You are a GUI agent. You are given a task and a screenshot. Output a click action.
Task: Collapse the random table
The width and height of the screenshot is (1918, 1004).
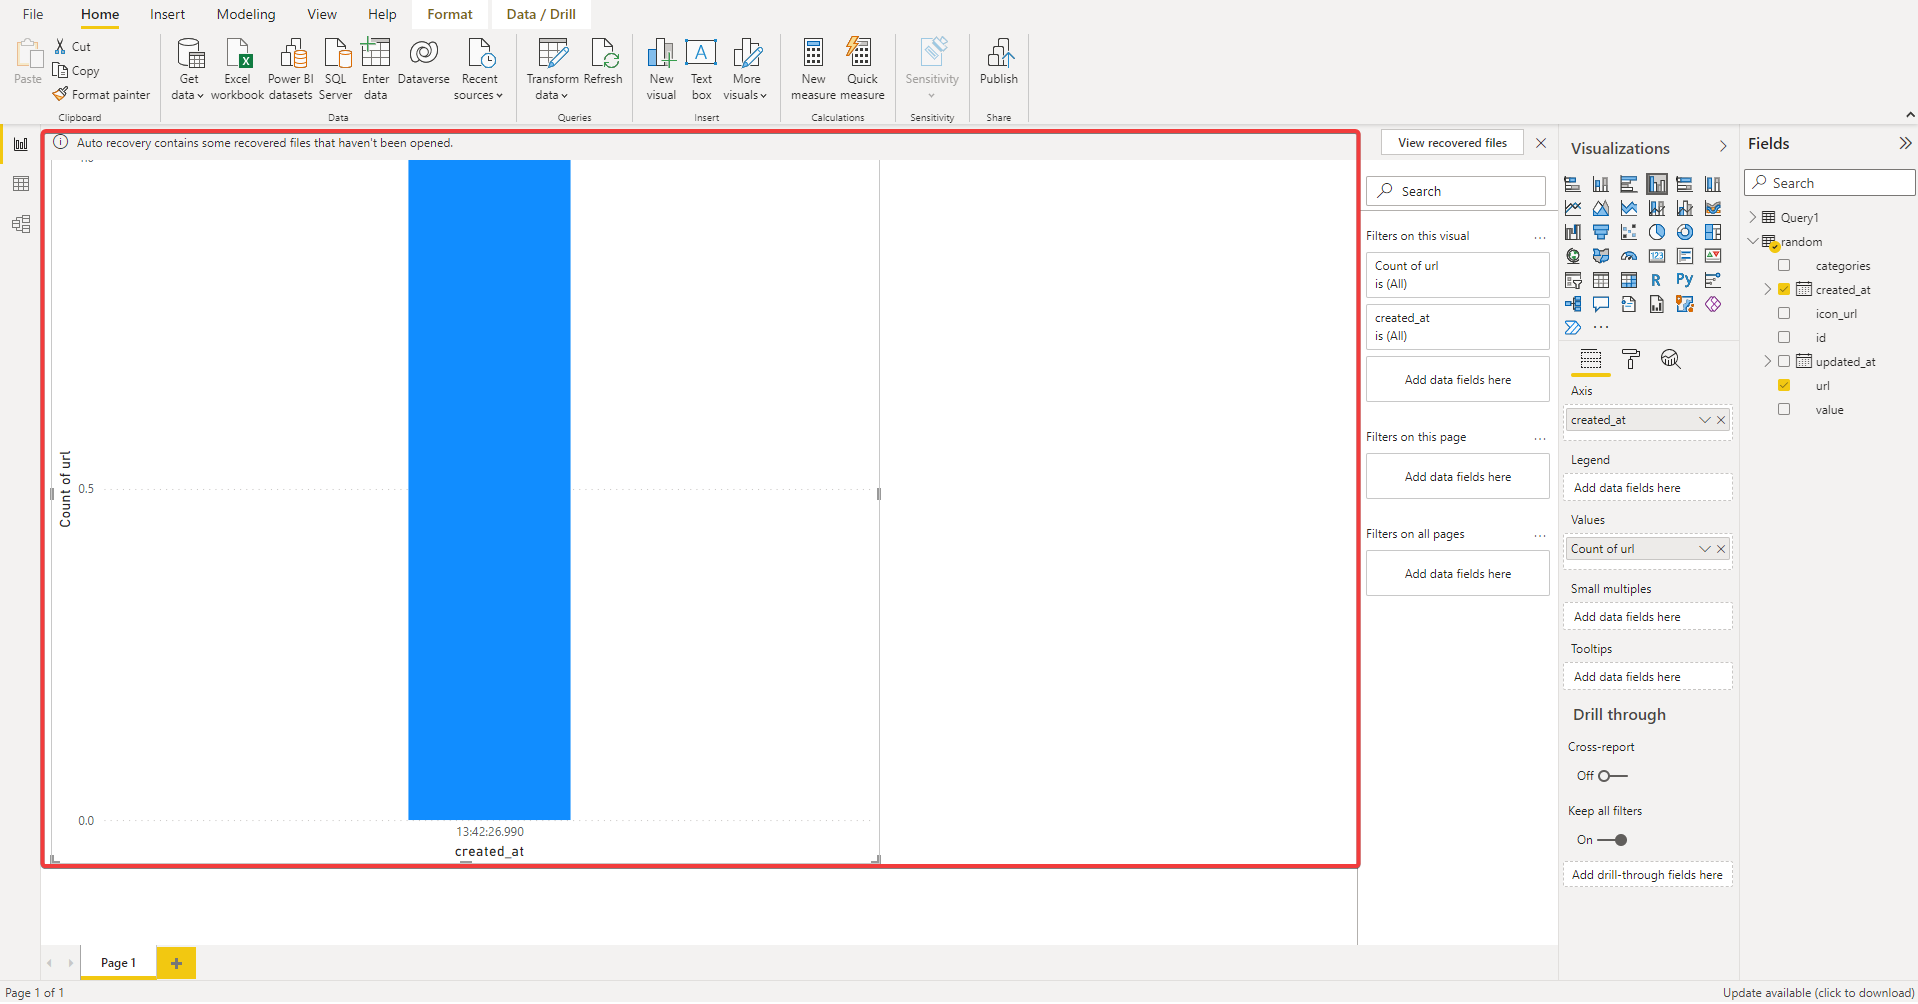coord(1753,241)
